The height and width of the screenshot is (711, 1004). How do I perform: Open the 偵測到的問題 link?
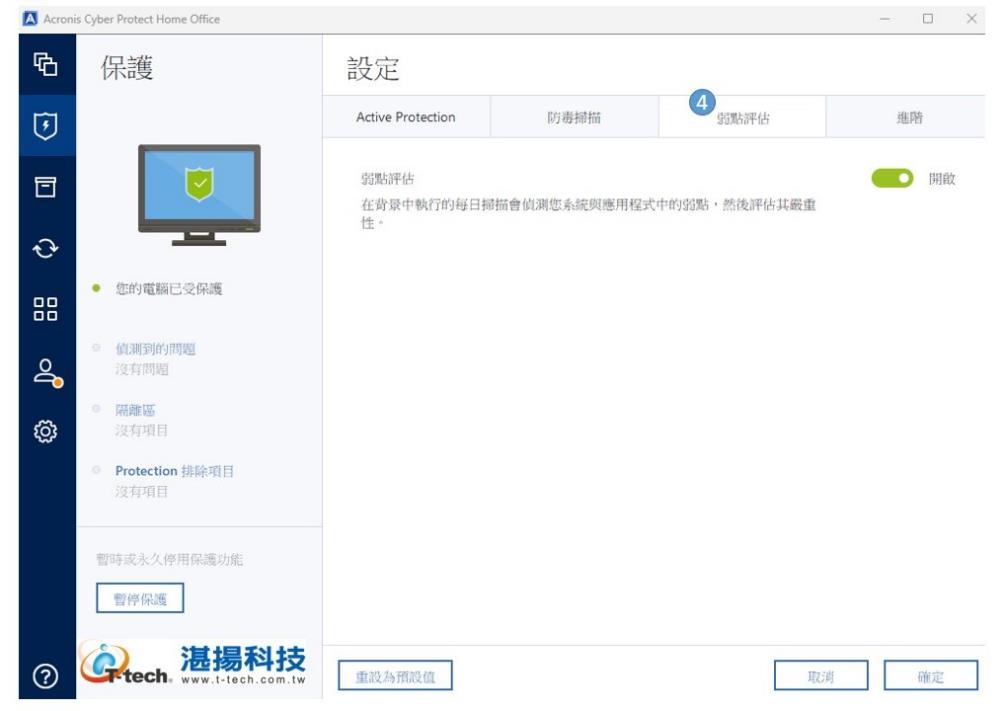[x=156, y=349]
